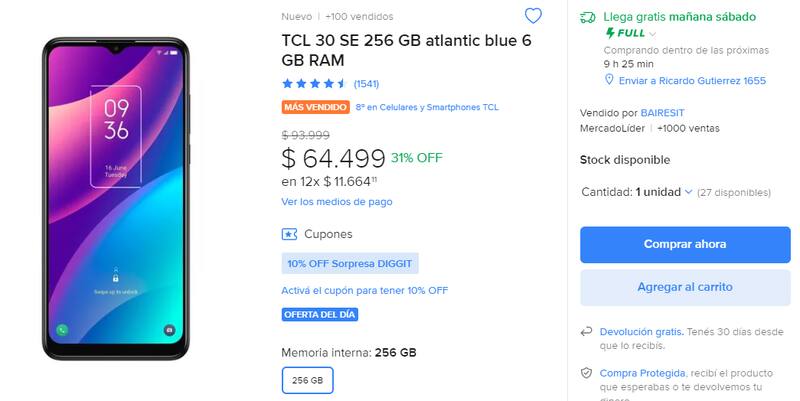
Task: Click the Compra Protegida shield icon
Action: [586, 372]
